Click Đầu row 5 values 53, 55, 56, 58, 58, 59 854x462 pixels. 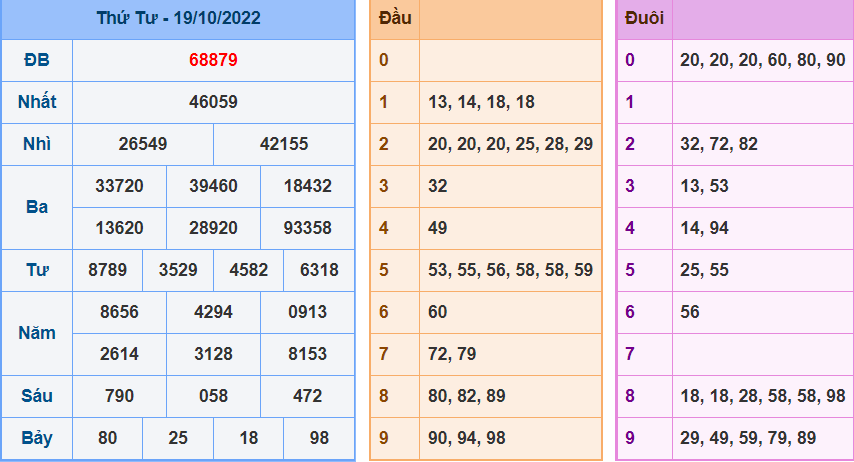510,270
